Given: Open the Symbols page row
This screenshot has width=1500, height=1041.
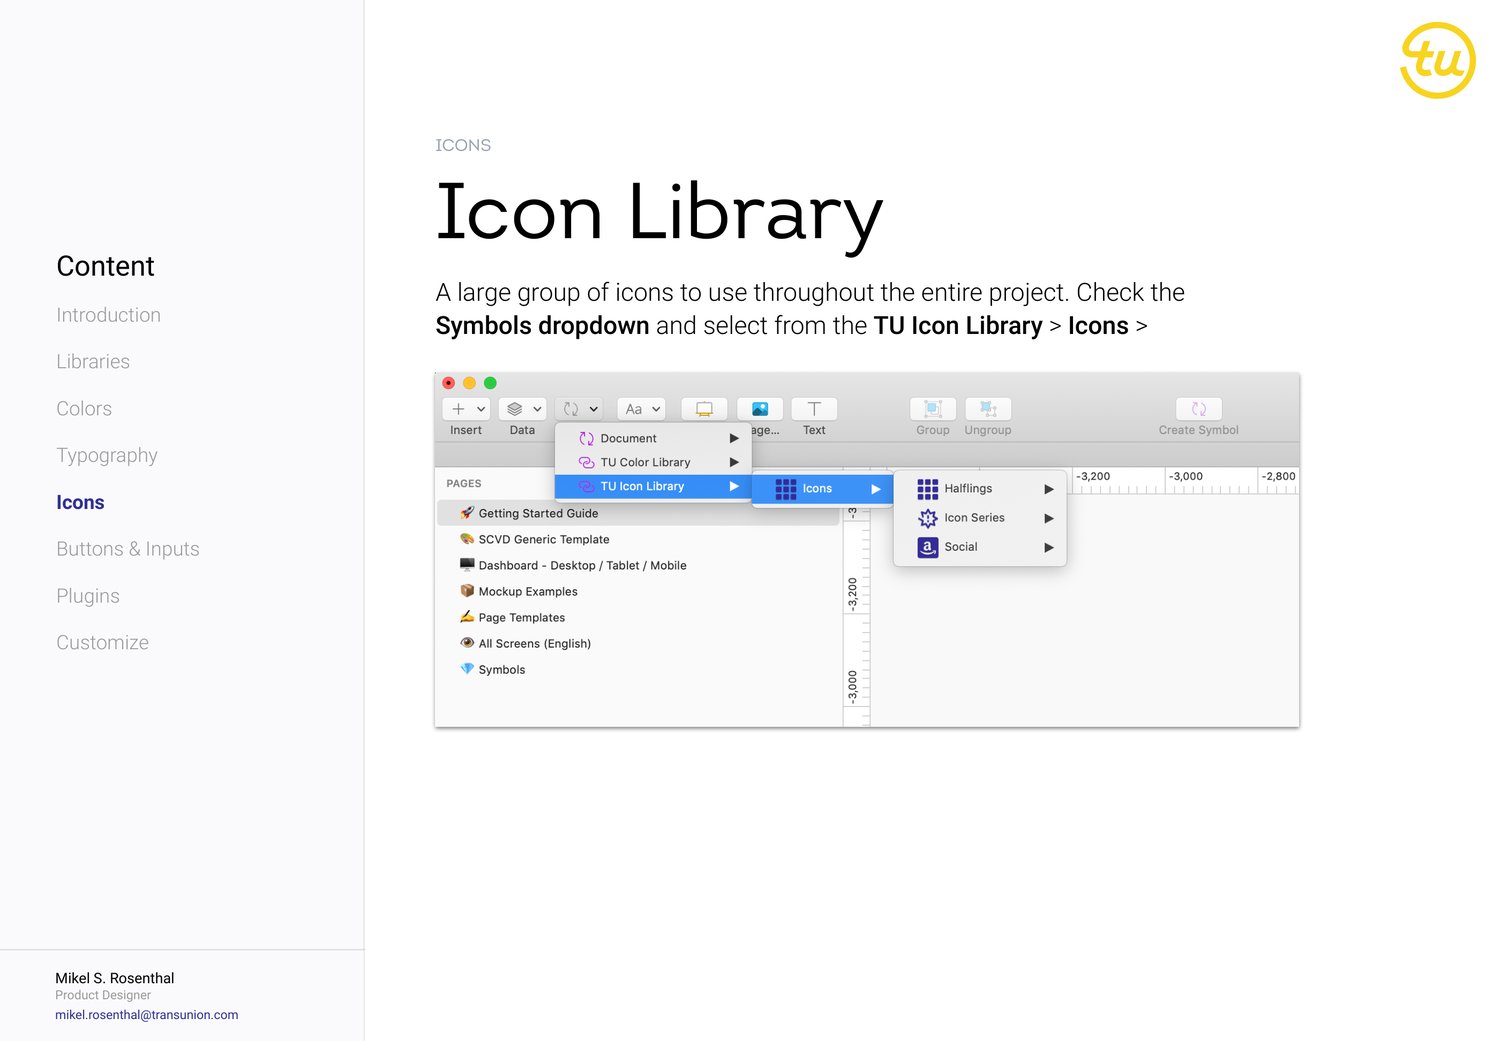Looking at the screenshot, I should [x=638, y=669].
